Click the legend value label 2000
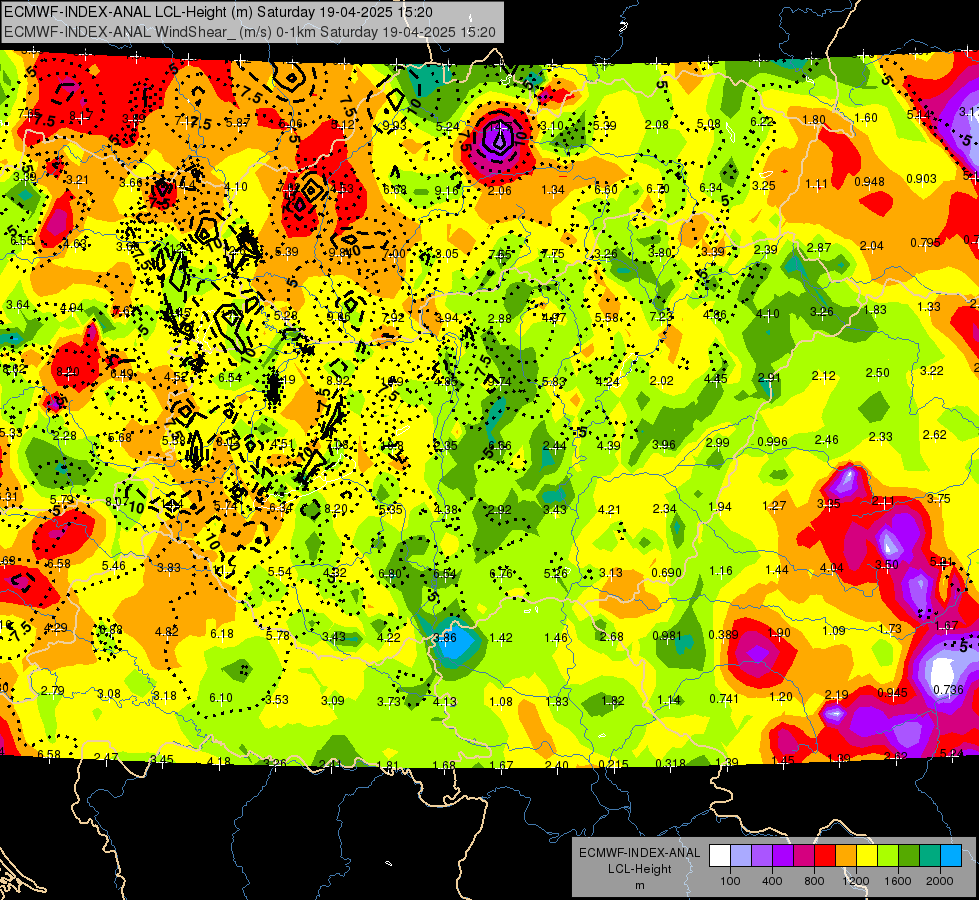This screenshot has width=979, height=900. point(940,881)
